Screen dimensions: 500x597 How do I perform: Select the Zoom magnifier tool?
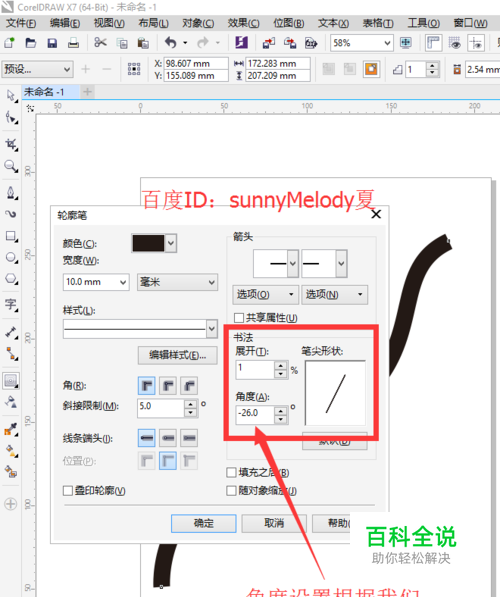11,166
